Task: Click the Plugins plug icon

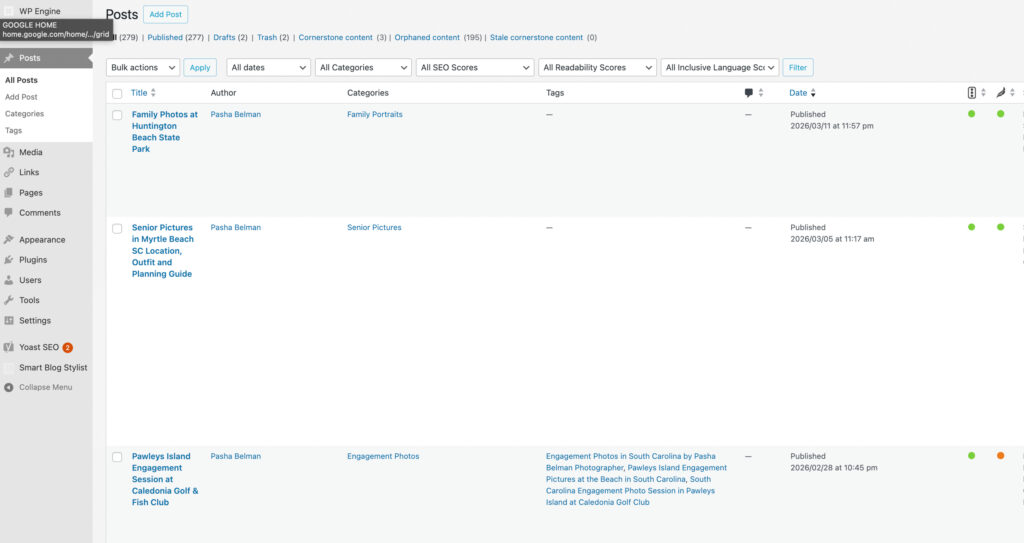Action: point(8,260)
